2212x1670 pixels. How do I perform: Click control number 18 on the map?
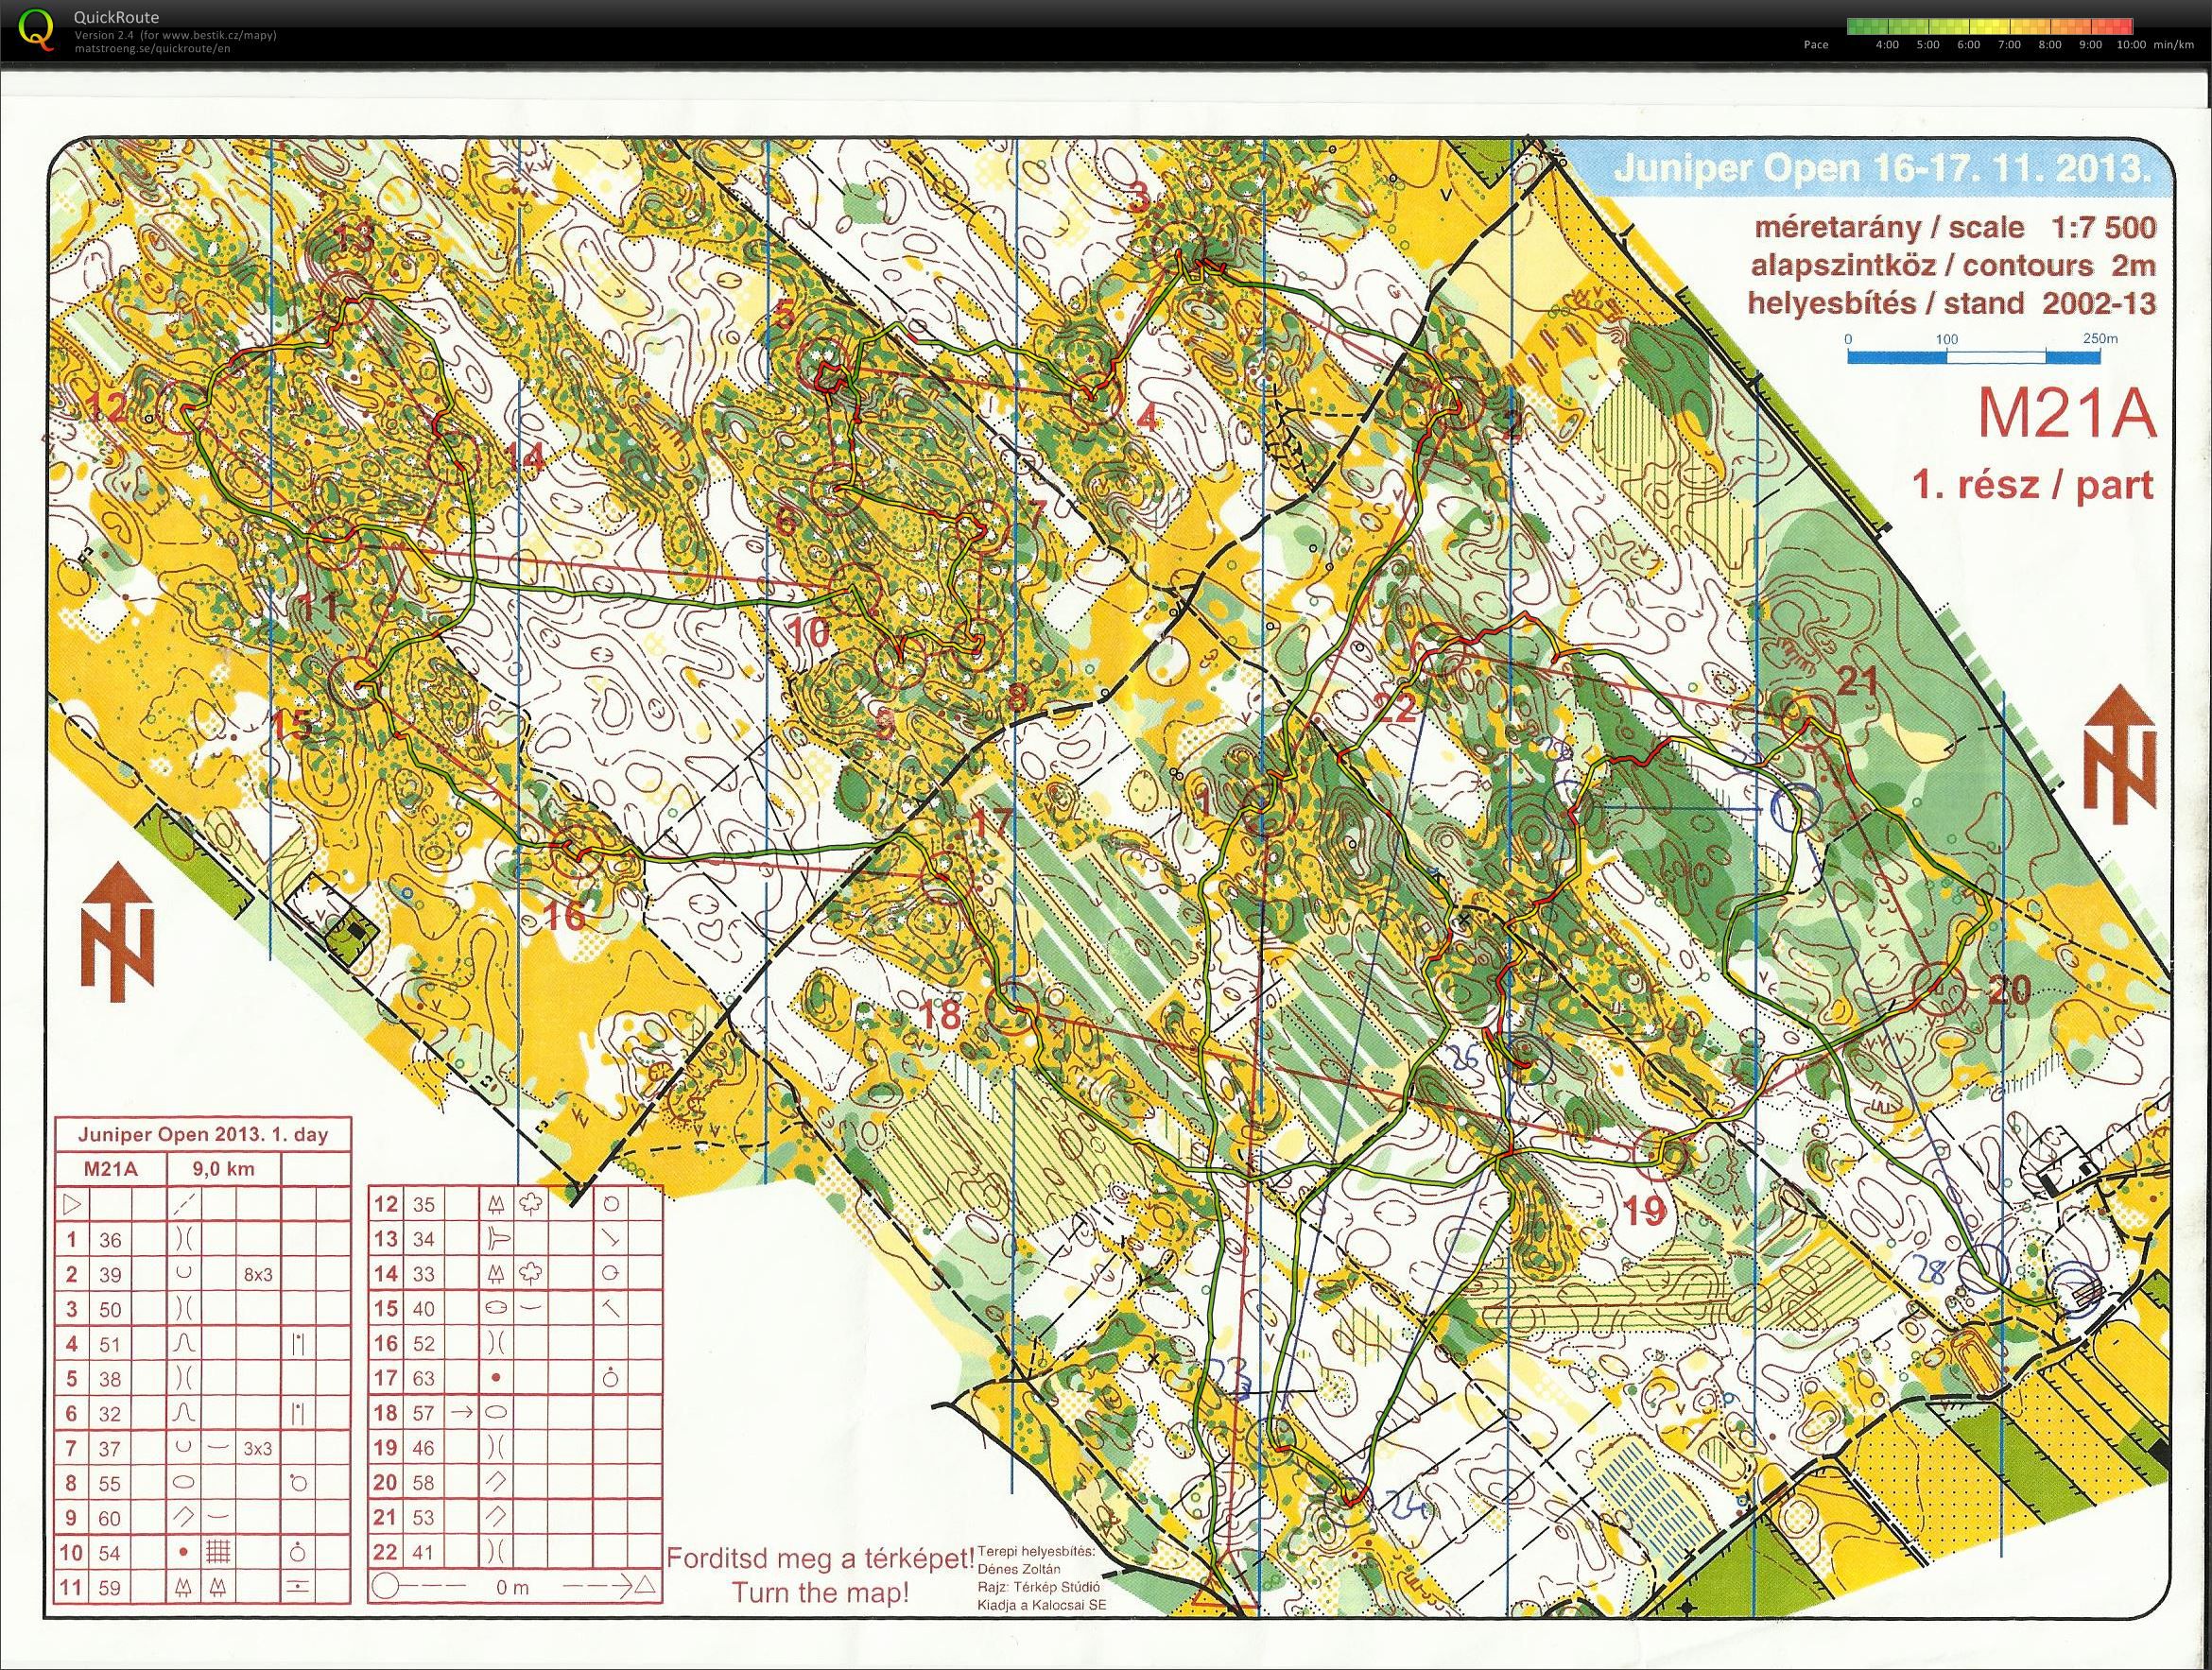[939, 1015]
